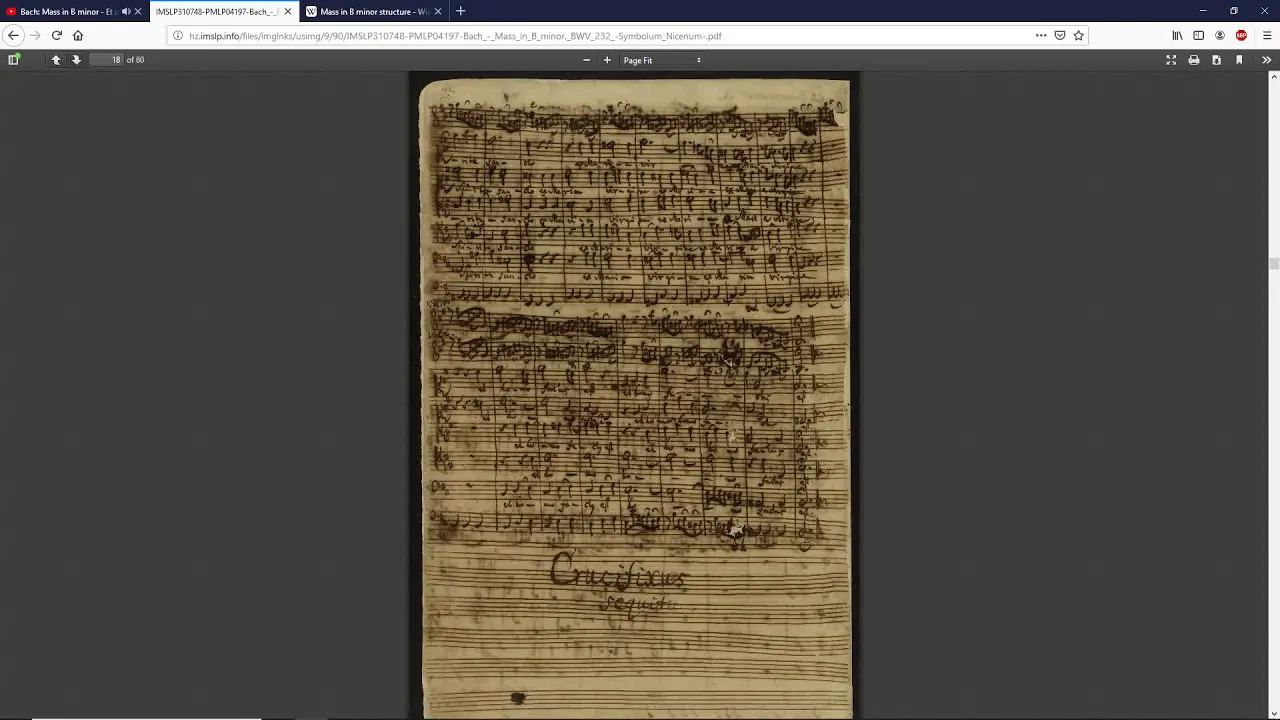Click the page number field showing 18

coord(106,60)
